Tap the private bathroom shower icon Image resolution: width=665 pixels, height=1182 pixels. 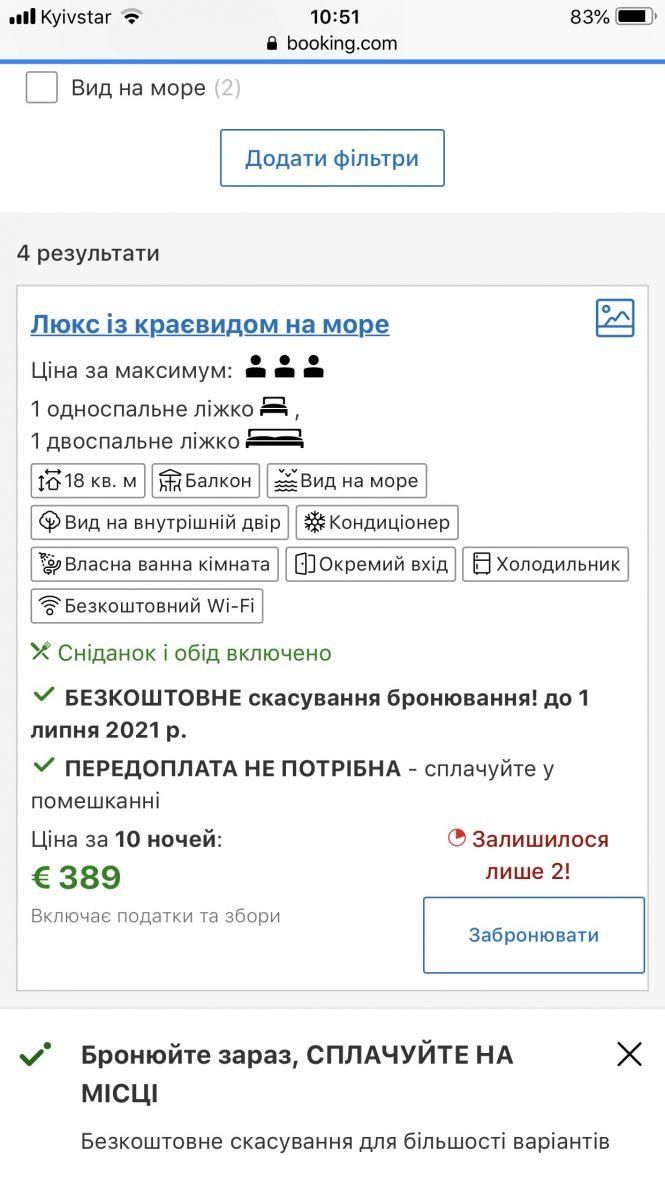coord(49,564)
